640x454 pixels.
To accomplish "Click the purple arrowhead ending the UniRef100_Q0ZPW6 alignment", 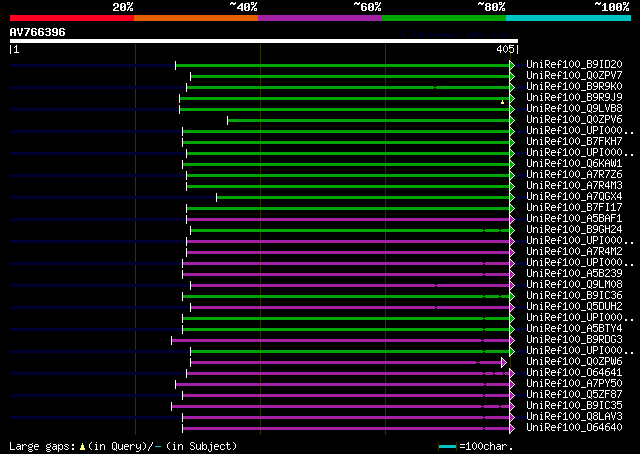I will point(504,363).
